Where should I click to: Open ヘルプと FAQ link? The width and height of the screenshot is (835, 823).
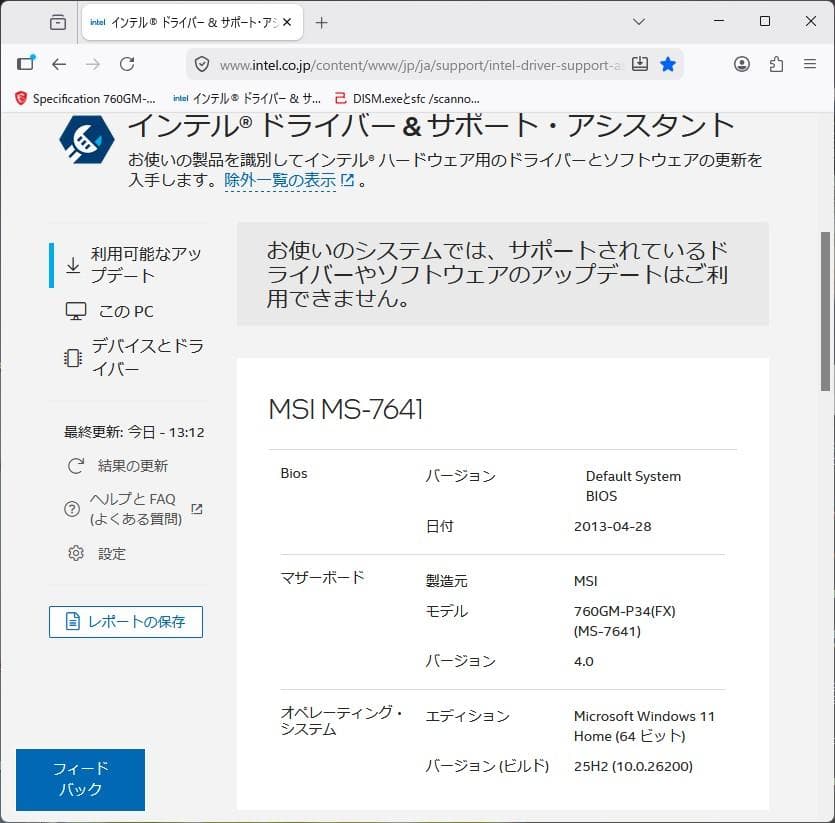[135, 509]
